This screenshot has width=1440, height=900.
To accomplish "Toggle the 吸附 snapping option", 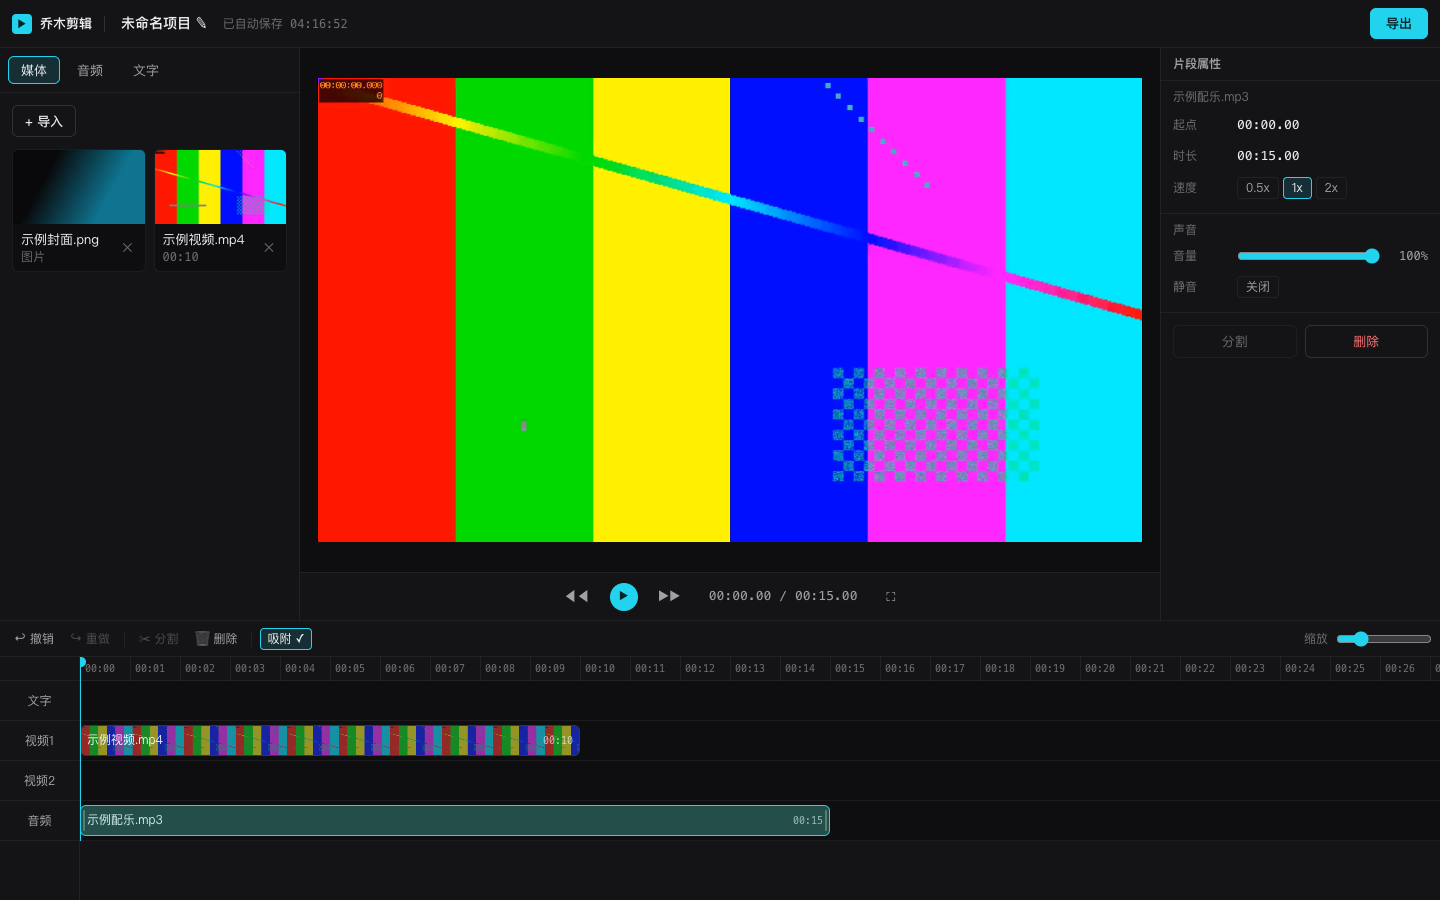I will click(286, 639).
